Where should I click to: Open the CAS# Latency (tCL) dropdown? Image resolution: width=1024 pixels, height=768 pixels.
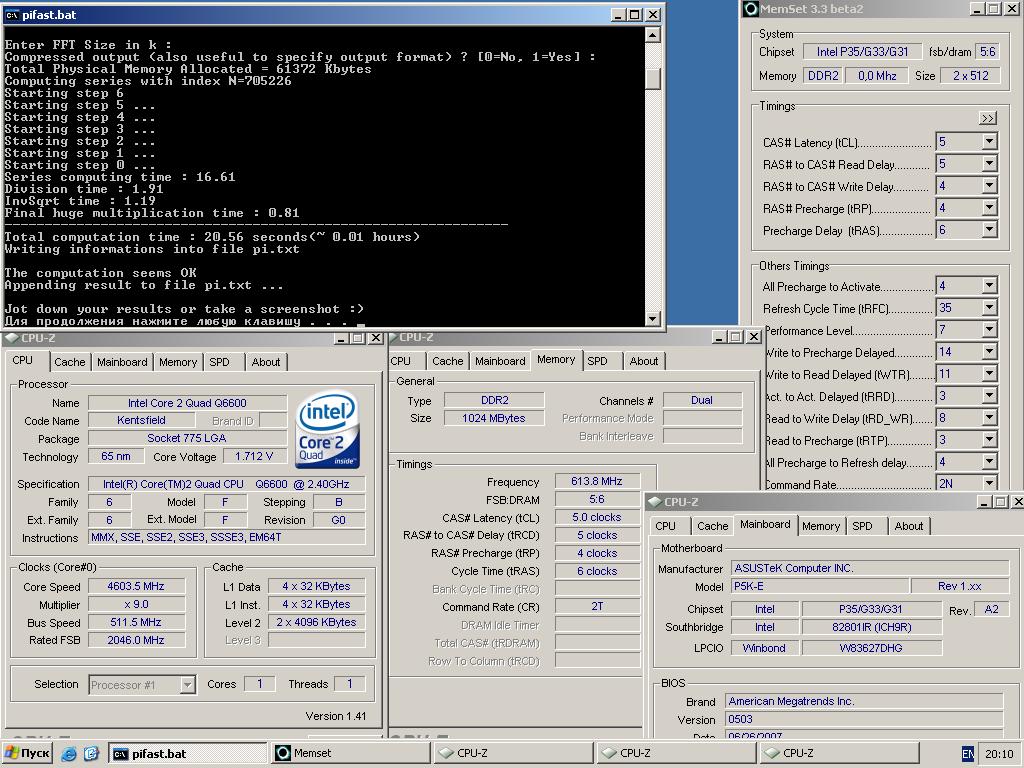click(989, 142)
